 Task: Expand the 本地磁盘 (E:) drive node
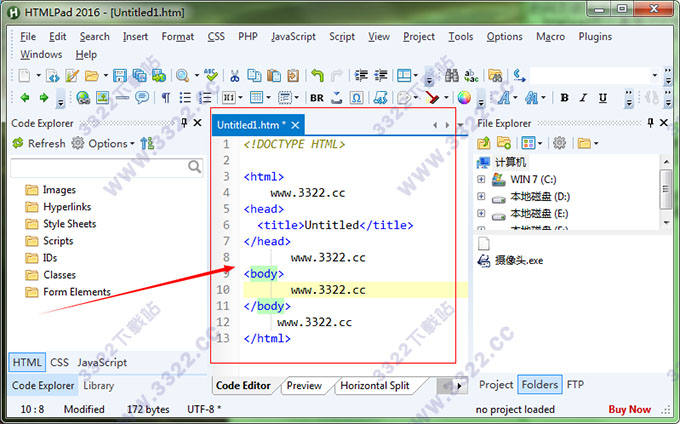tap(481, 213)
